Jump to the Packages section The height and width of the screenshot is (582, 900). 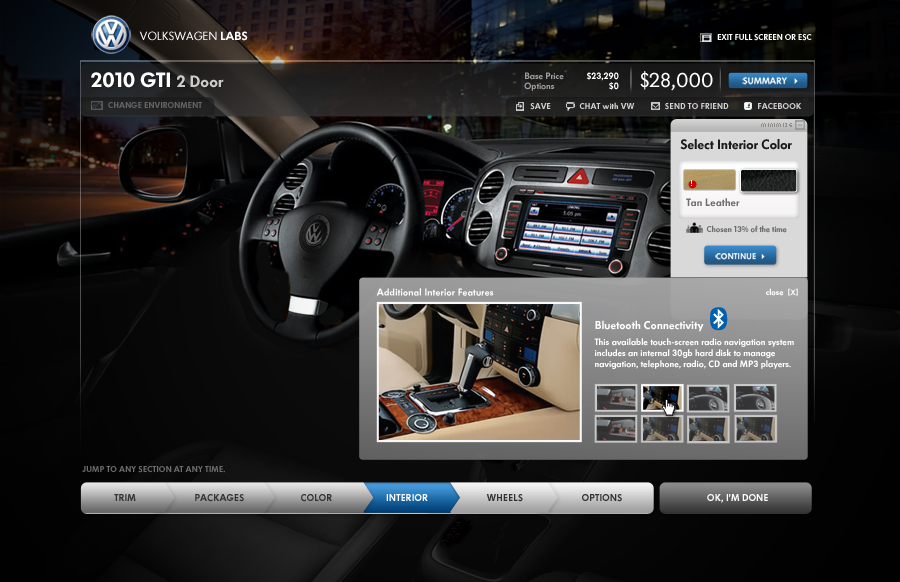coord(219,498)
